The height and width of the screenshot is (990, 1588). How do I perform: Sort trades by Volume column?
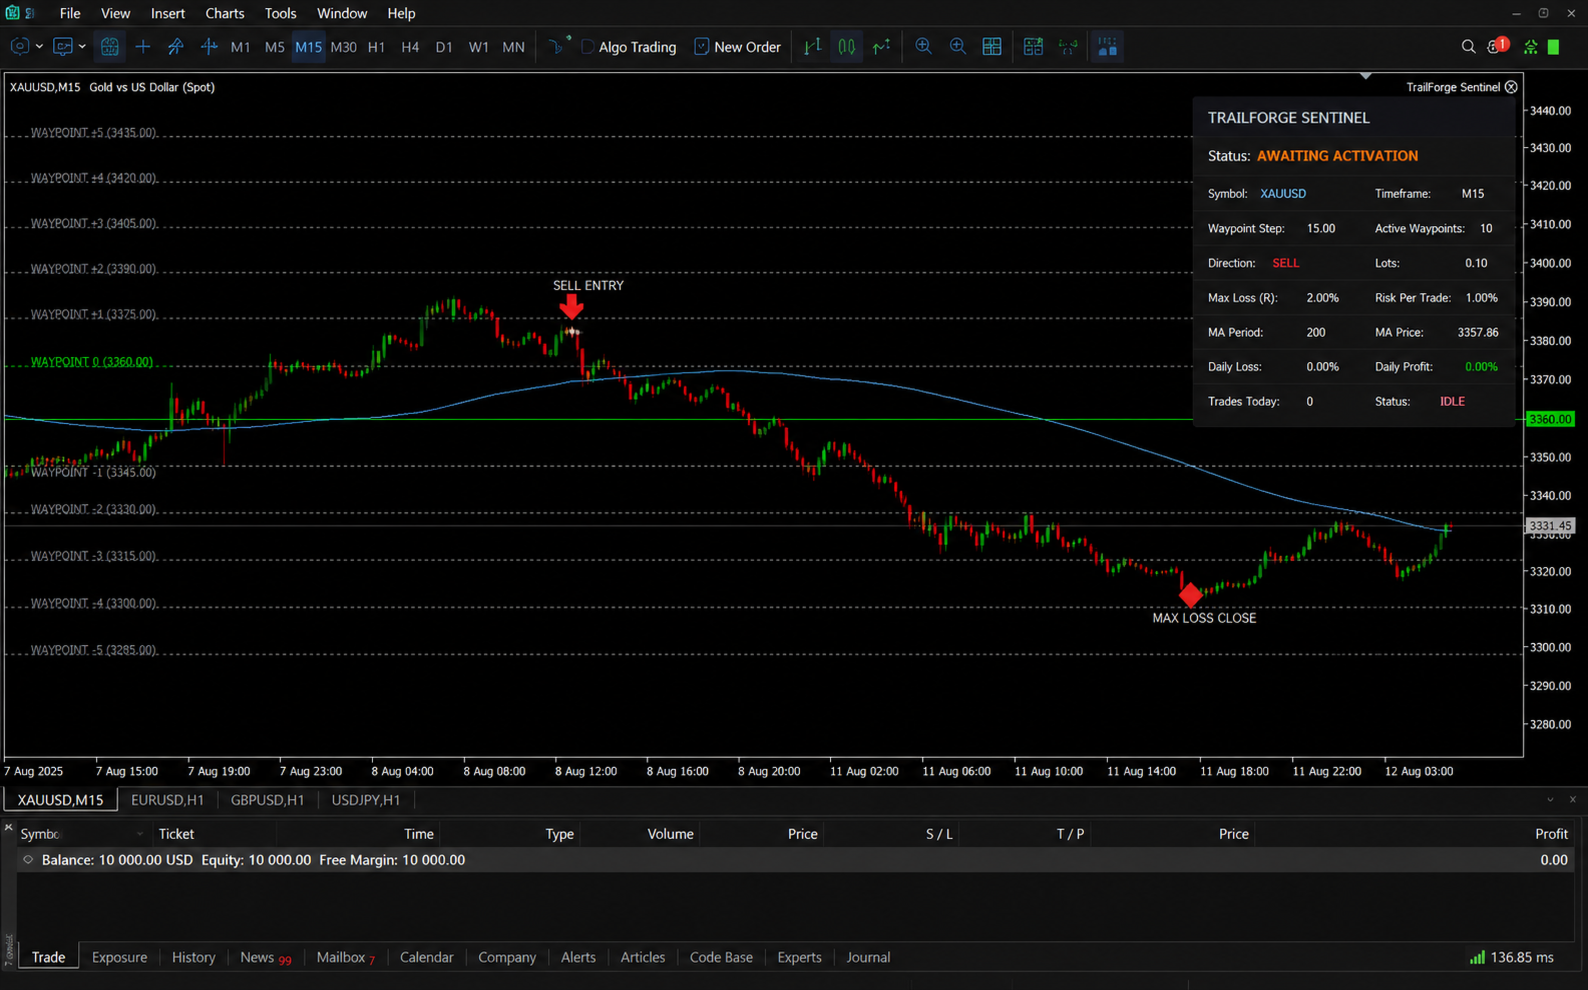click(x=670, y=834)
